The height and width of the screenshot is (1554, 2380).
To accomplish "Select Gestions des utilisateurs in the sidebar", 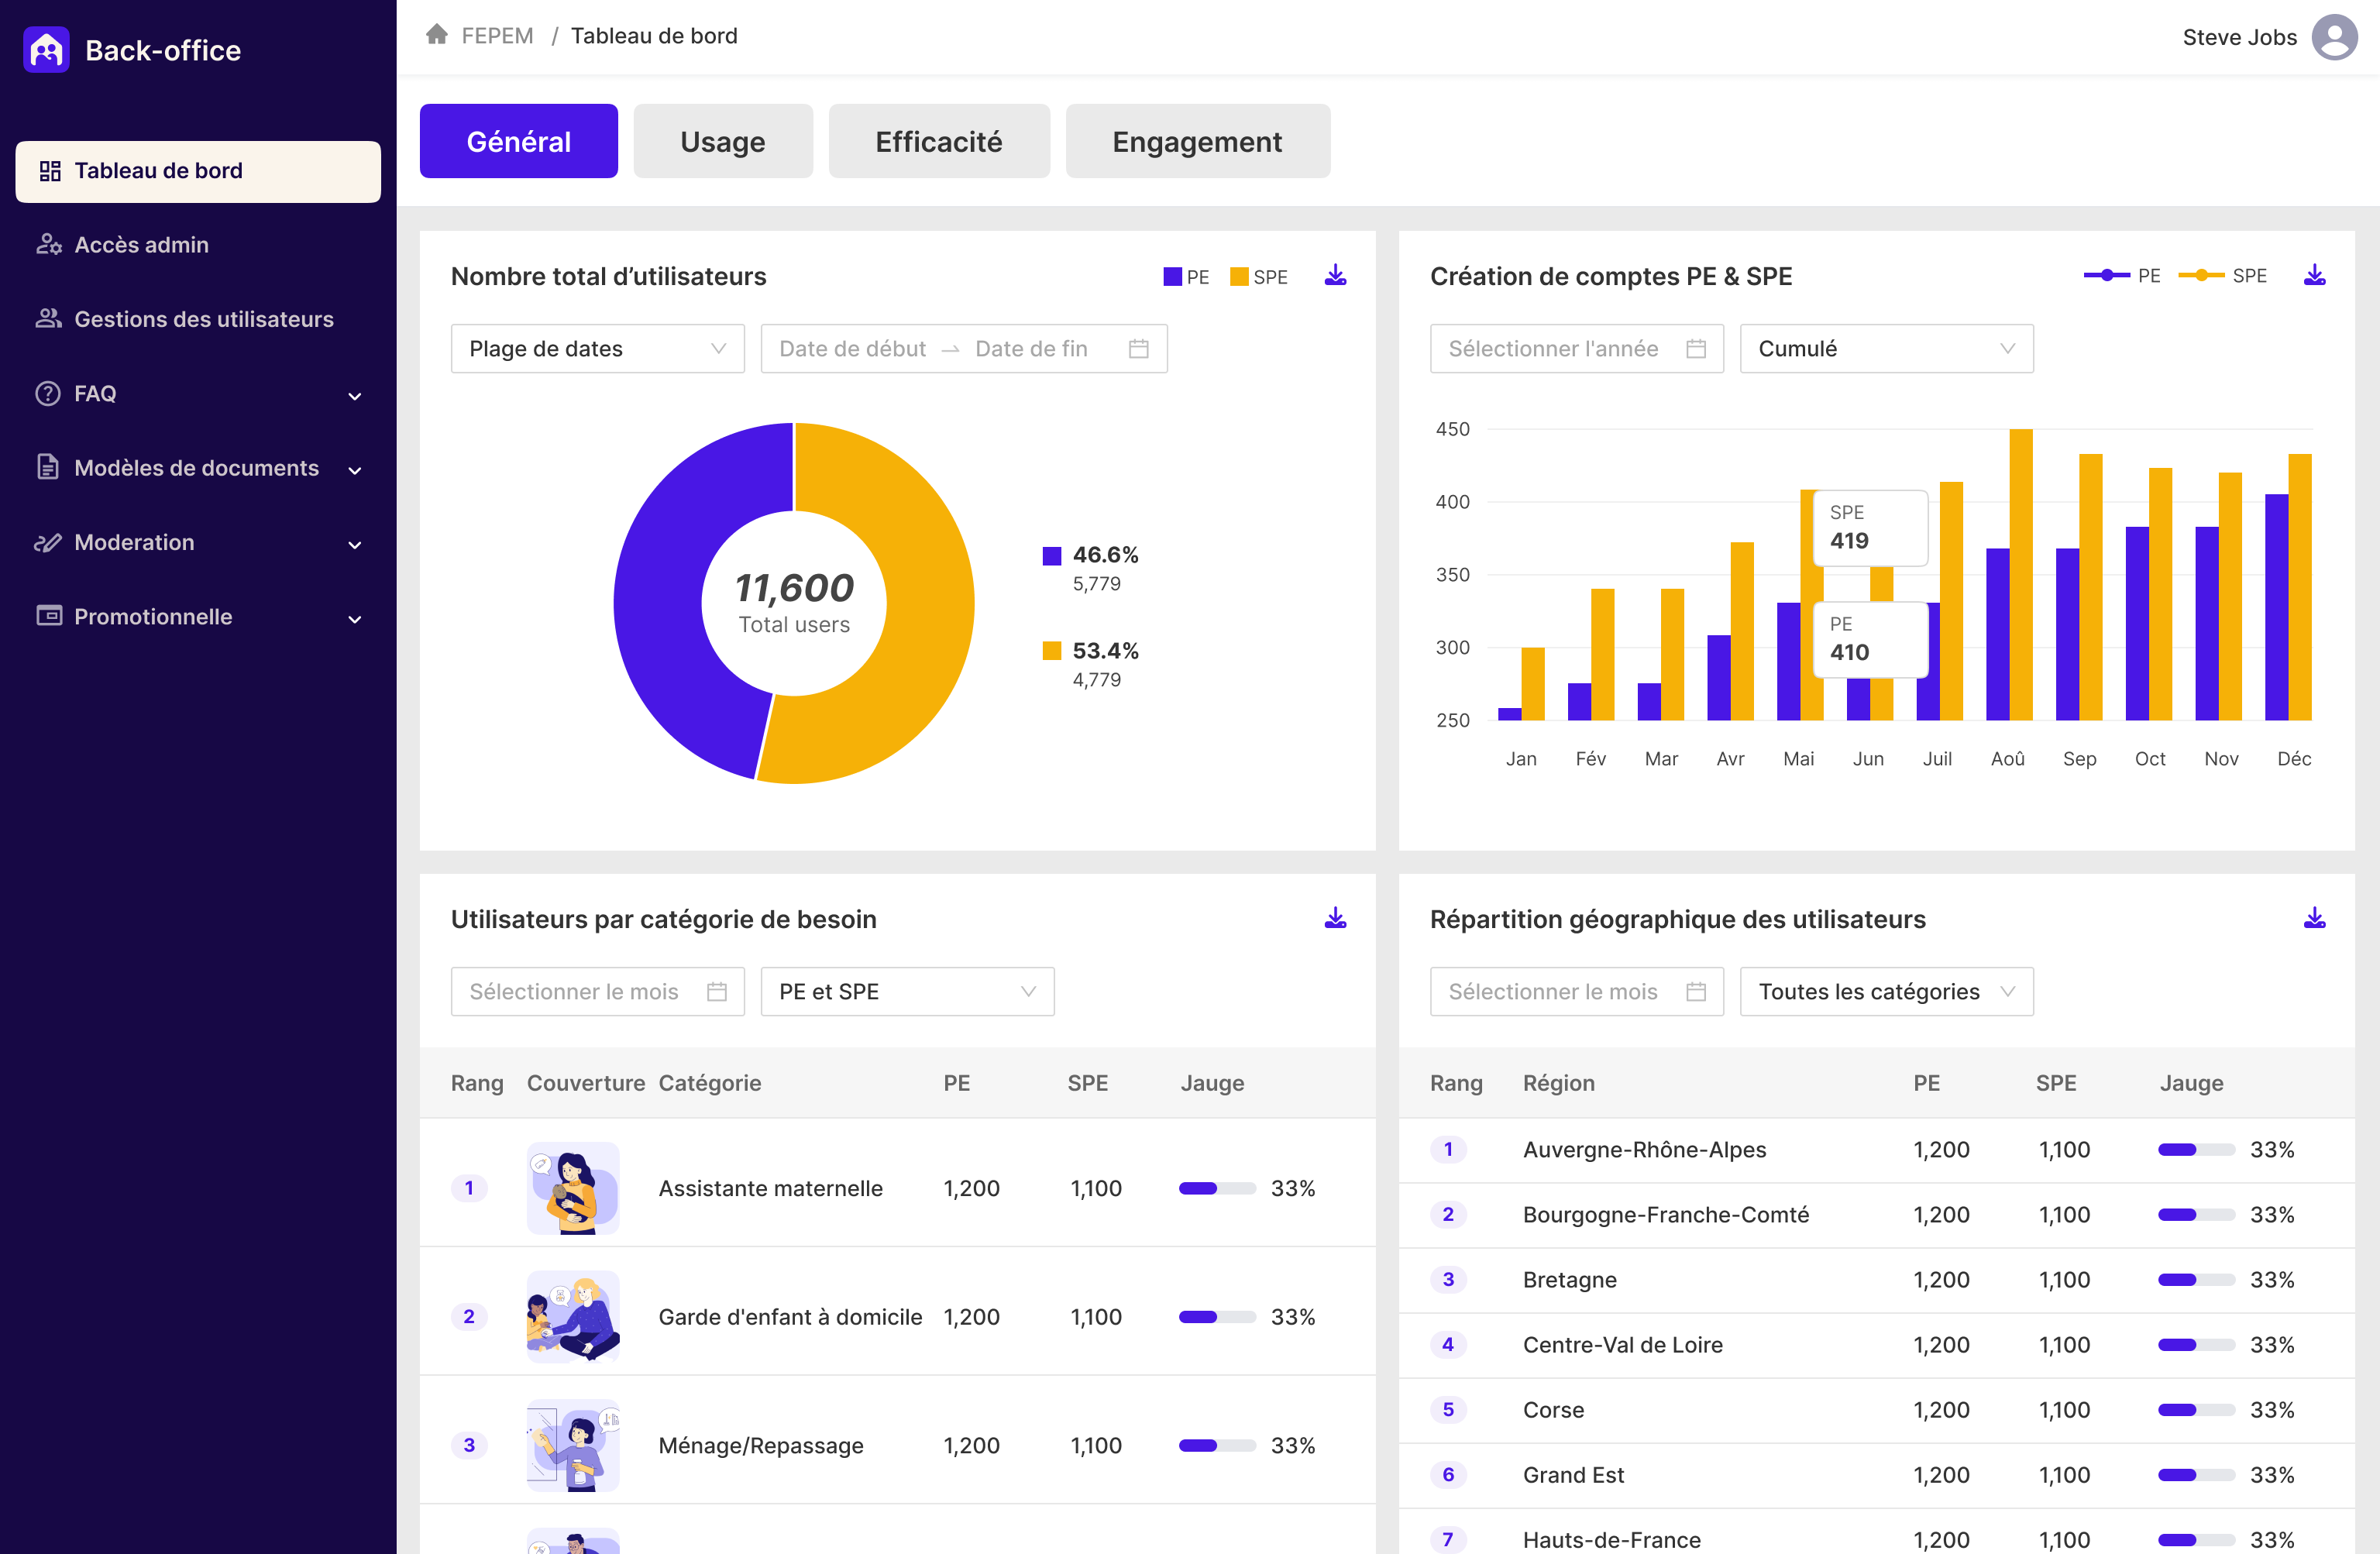I will [x=203, y=319].
